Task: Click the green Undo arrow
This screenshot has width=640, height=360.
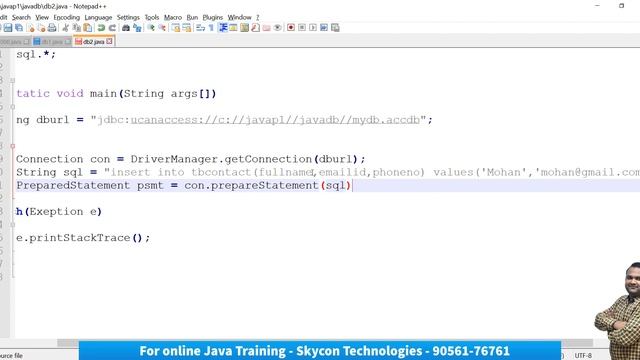Action: pyautogui.click(x=101, y=28)
